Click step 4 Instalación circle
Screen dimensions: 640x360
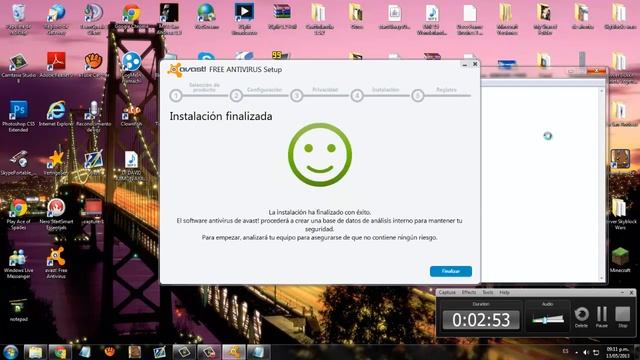357,96
